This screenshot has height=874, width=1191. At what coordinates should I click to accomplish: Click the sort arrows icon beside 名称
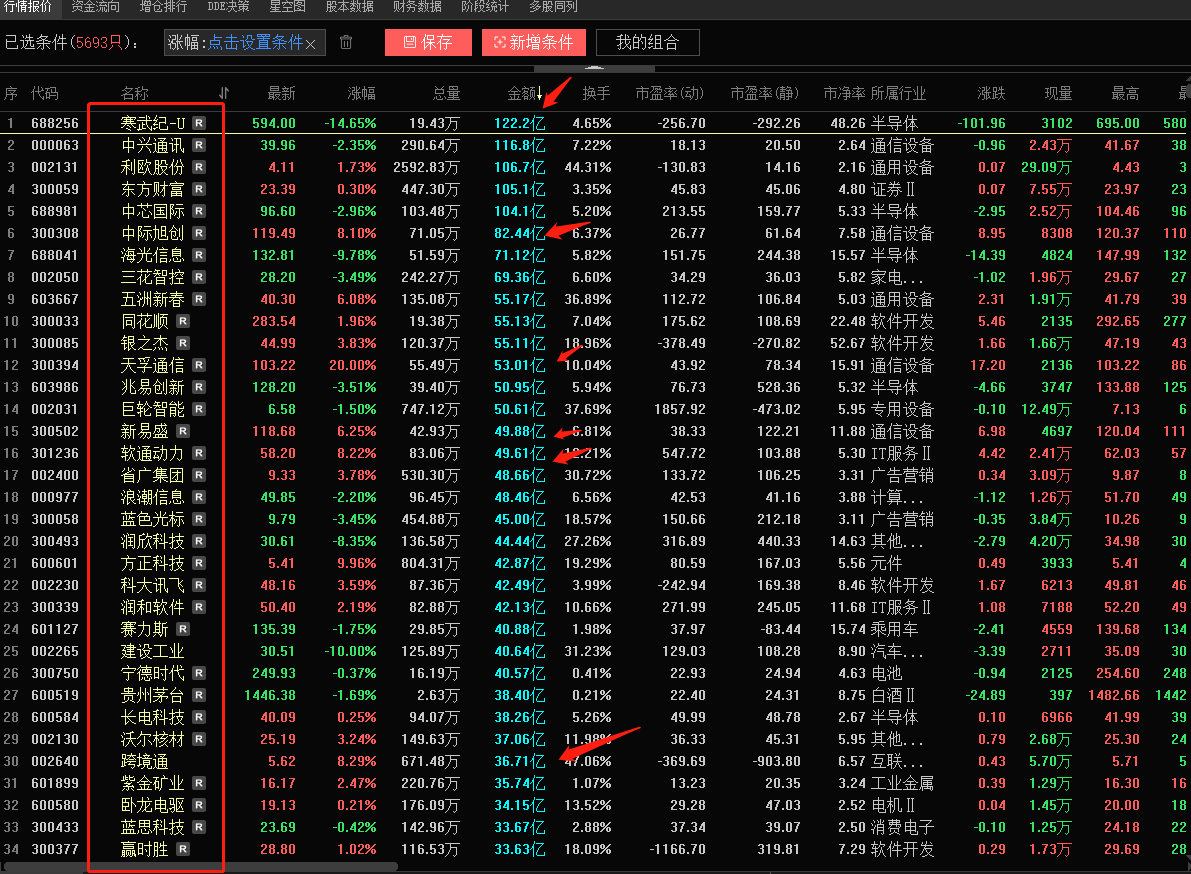(x=223, y=93)
